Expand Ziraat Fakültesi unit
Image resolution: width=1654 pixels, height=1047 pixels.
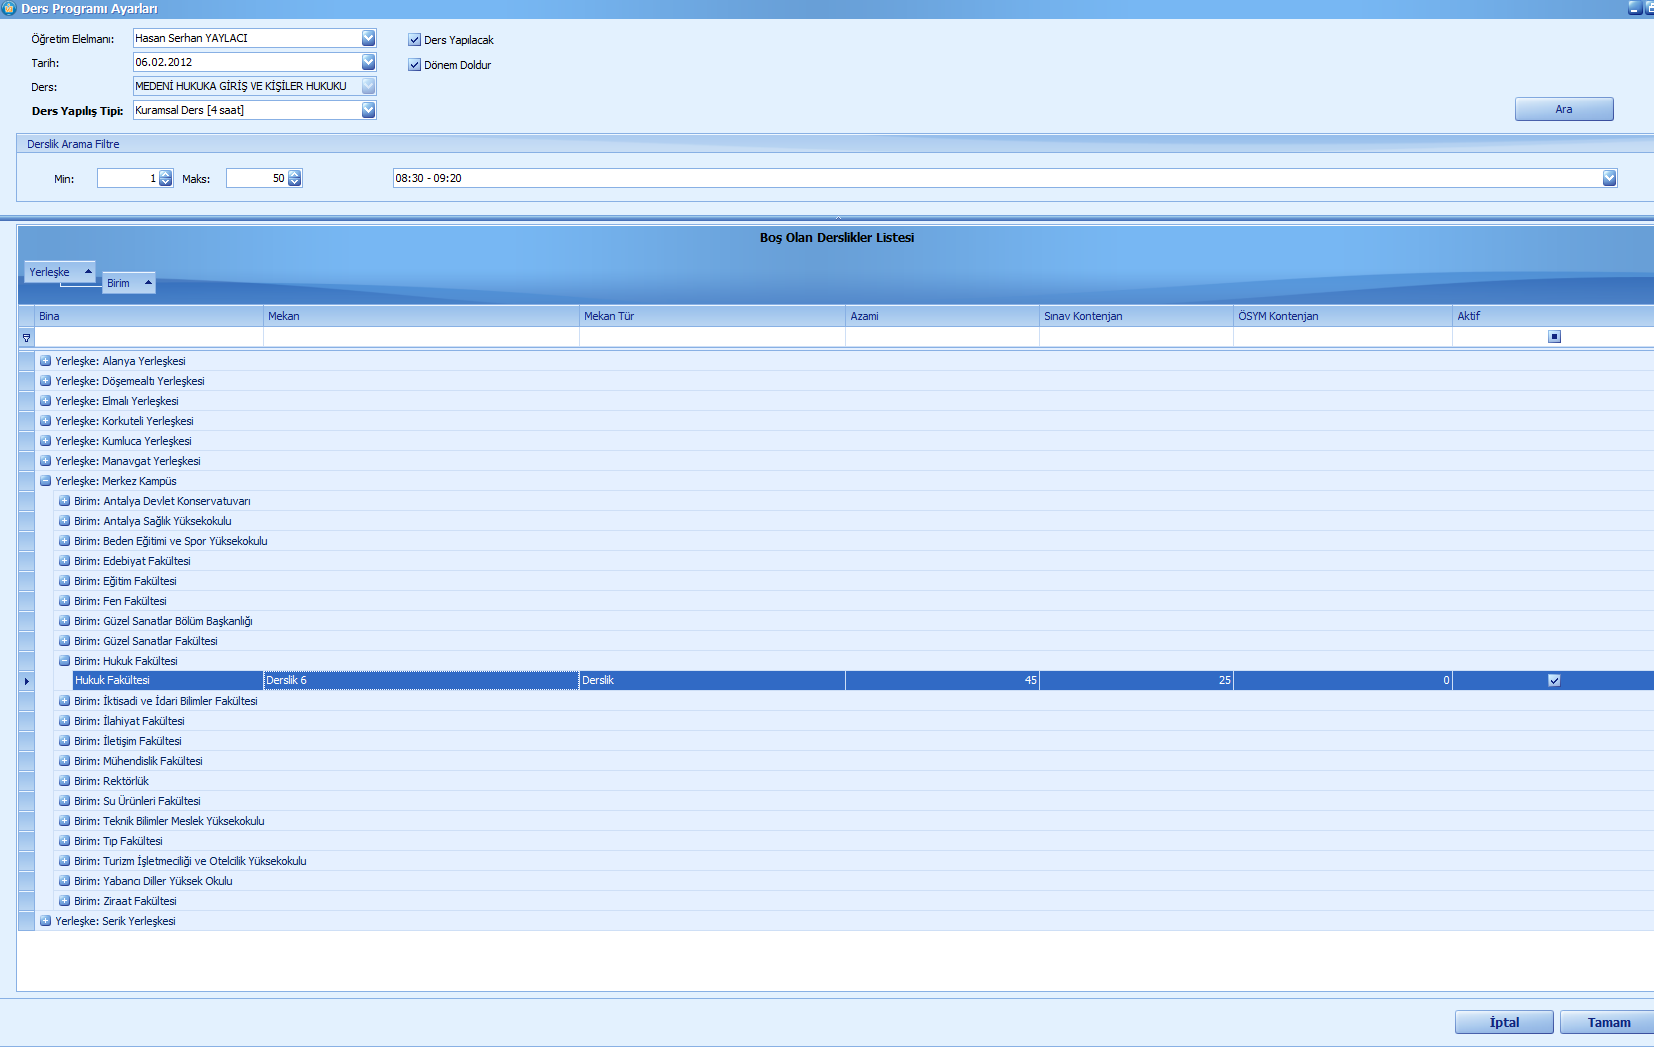(x=64, y=901)
